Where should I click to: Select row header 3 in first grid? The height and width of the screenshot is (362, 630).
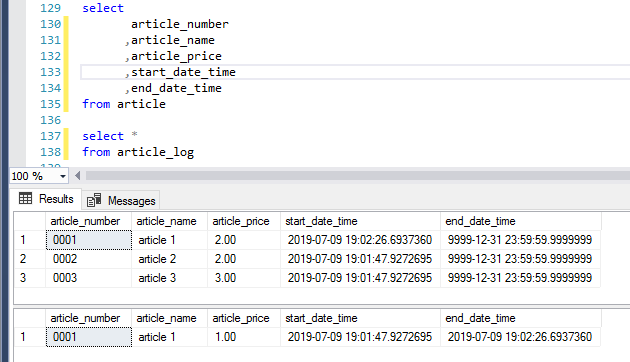[29, 278]
